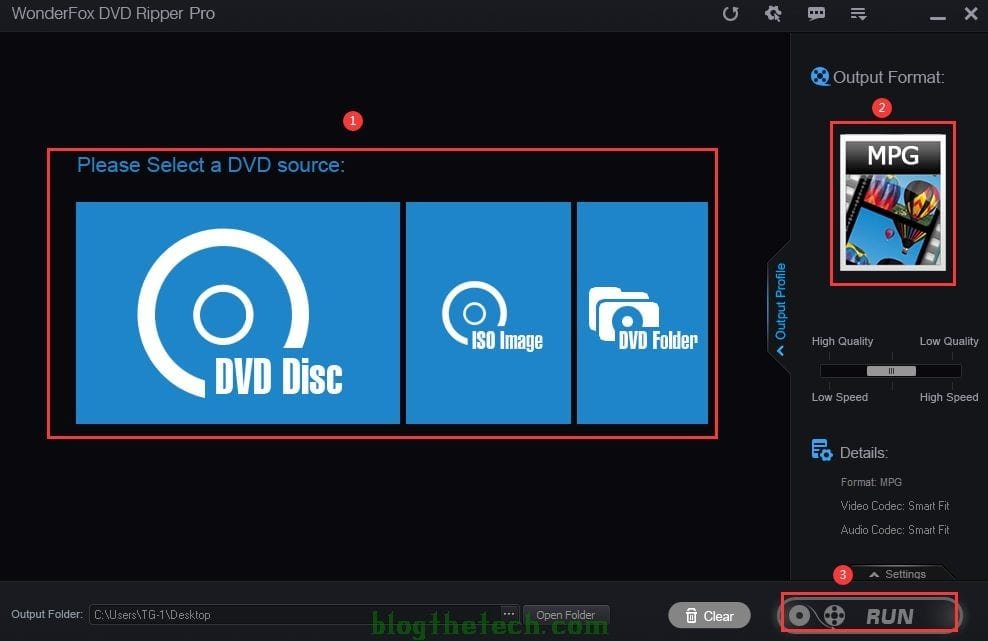Image resolution: width=988 pixels, height=641 pixels.
Task: Open the gear settings icon in title bar
Action: pyautogui.click(x=773, y=14)
